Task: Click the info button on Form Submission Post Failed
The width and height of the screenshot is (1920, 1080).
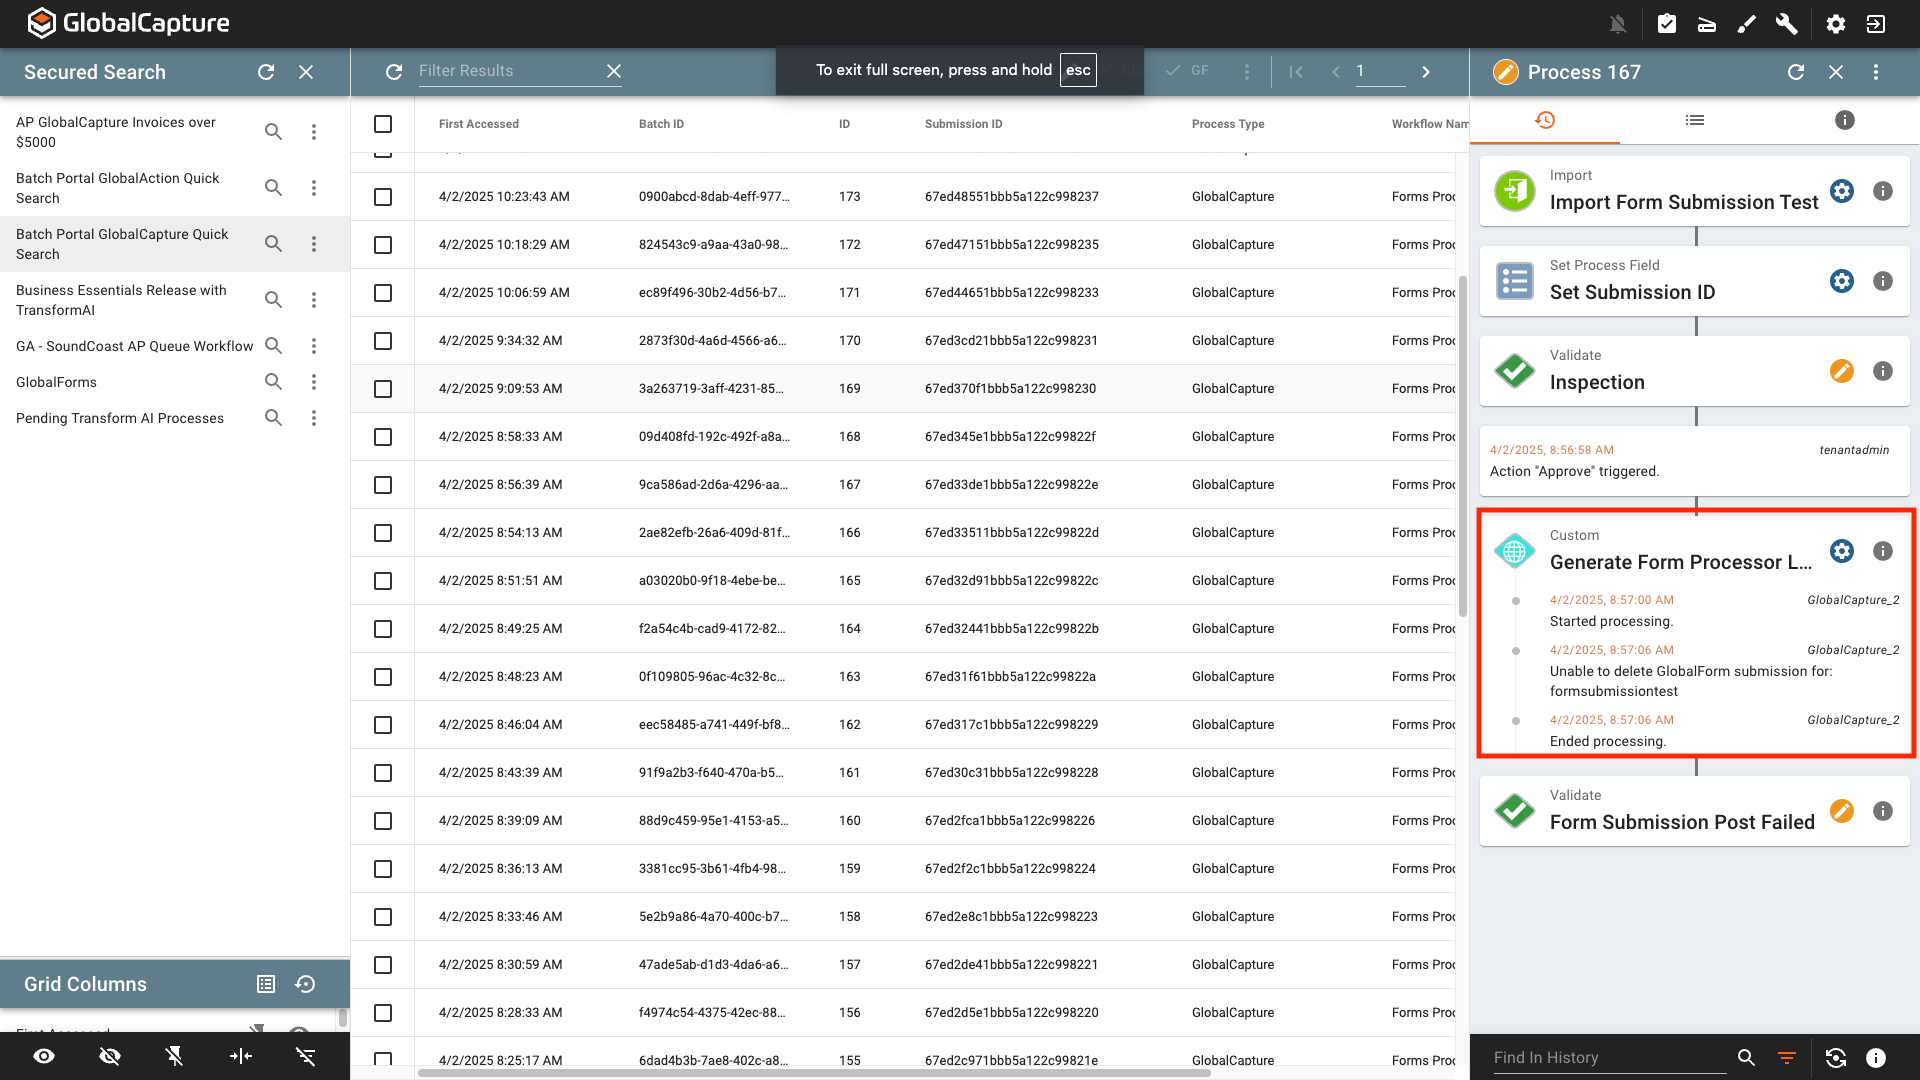Action: point(1883,811)
